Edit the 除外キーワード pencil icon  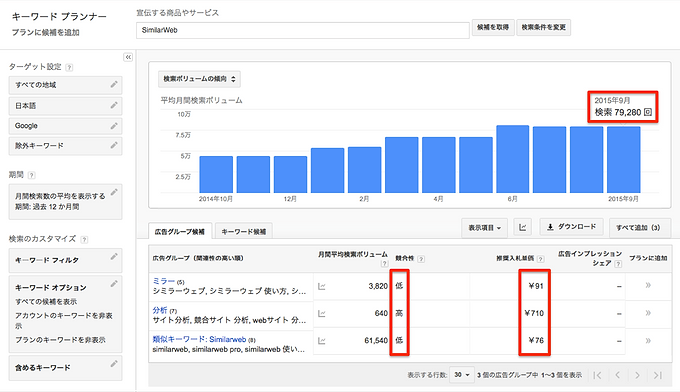tap(114, 145)
